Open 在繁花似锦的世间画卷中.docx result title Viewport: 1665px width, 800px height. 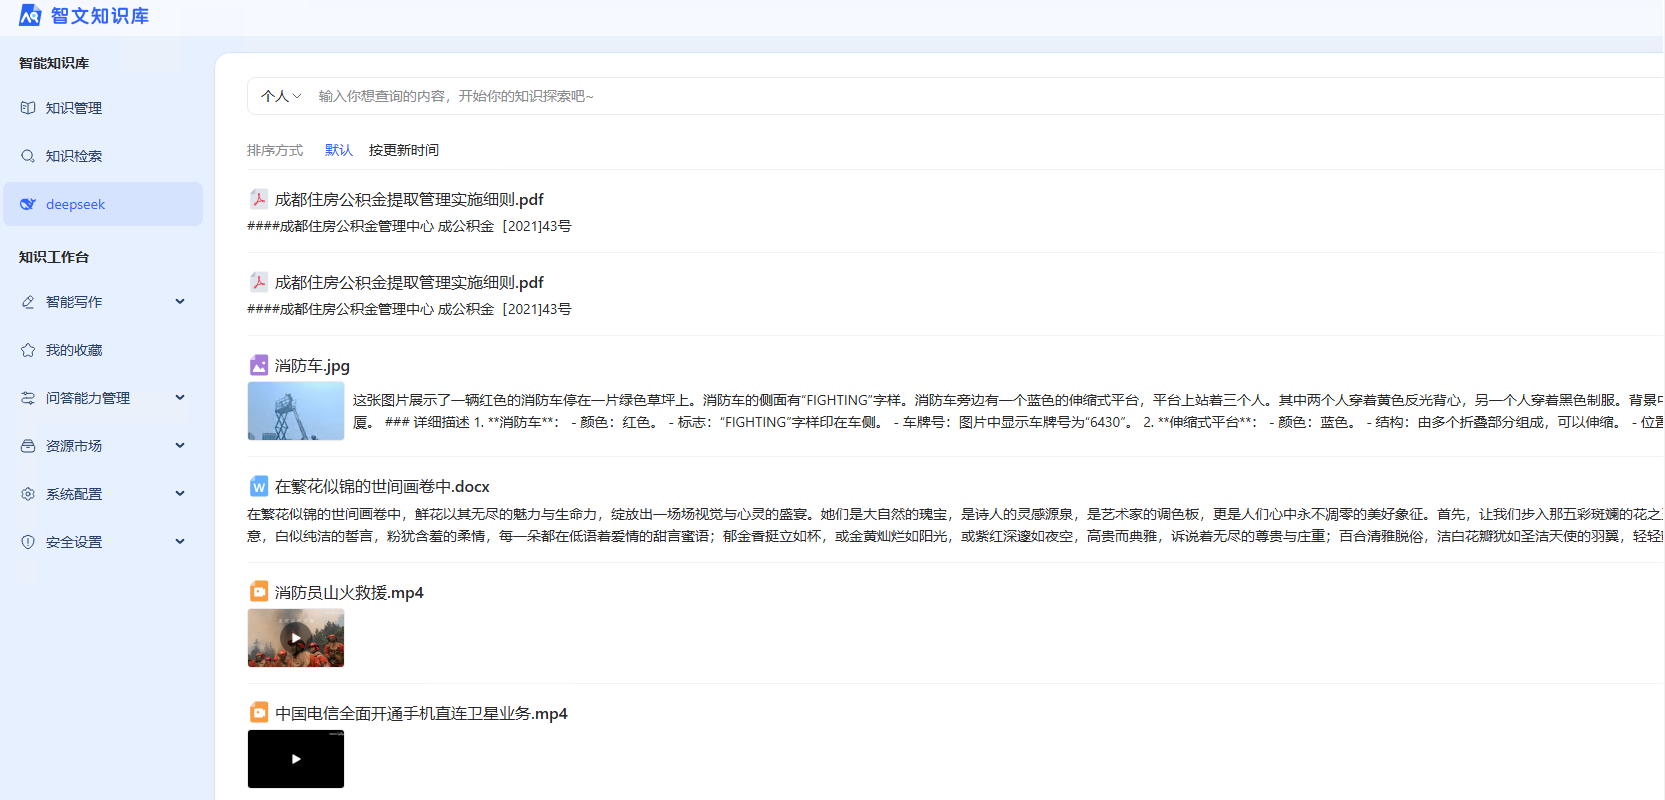(x=382, y=486)
